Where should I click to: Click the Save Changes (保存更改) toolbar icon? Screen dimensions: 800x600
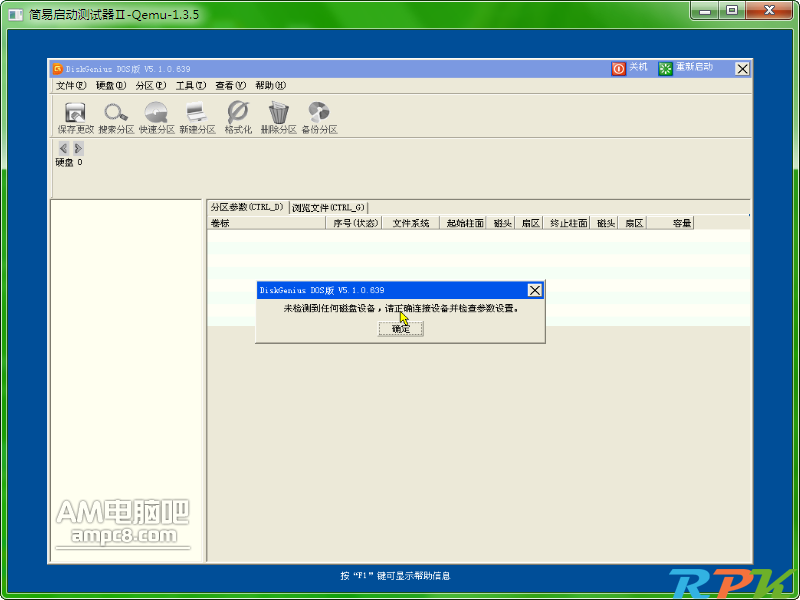pos(76,118)
